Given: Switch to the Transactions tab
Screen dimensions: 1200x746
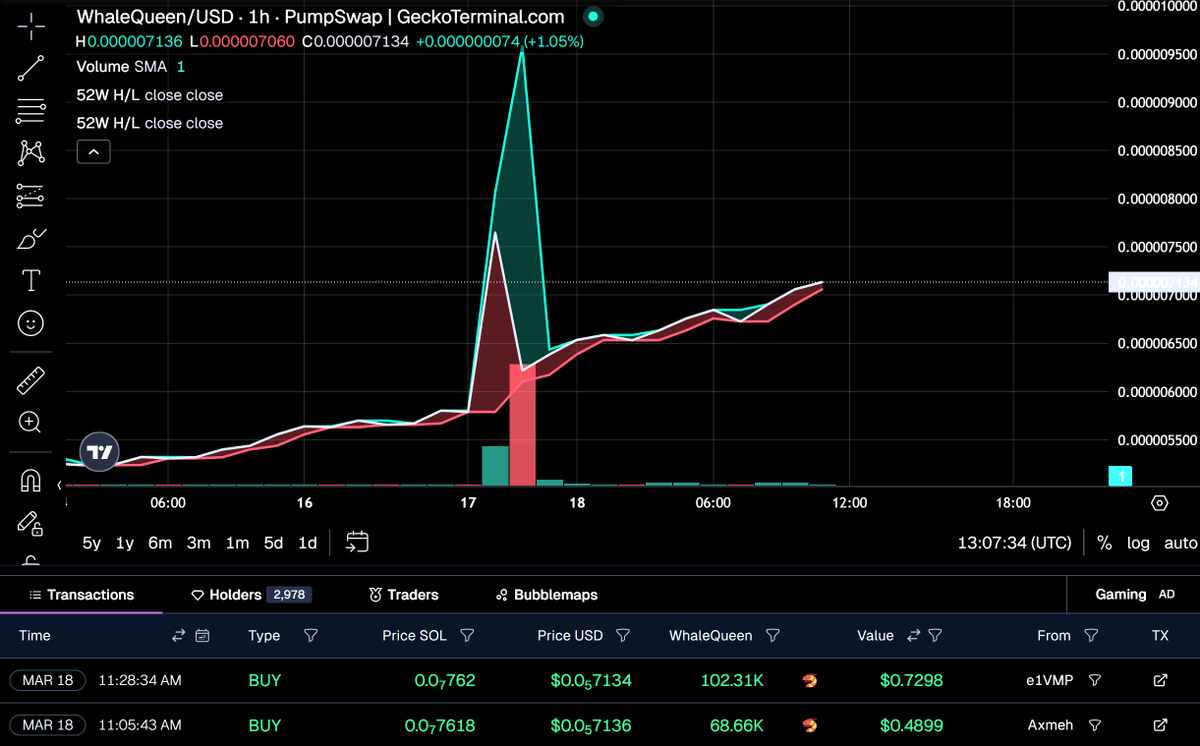Looking at the screenshot, I should (x=81, y=594).
